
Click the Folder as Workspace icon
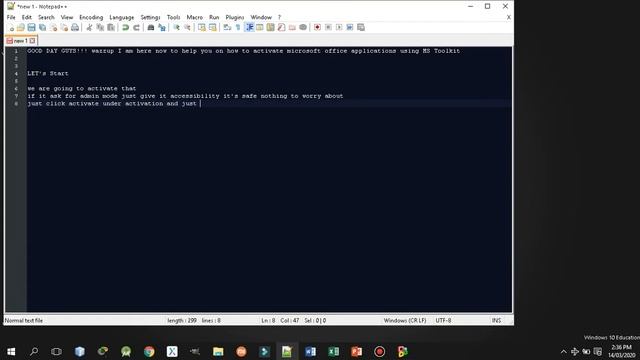point(292,27)
